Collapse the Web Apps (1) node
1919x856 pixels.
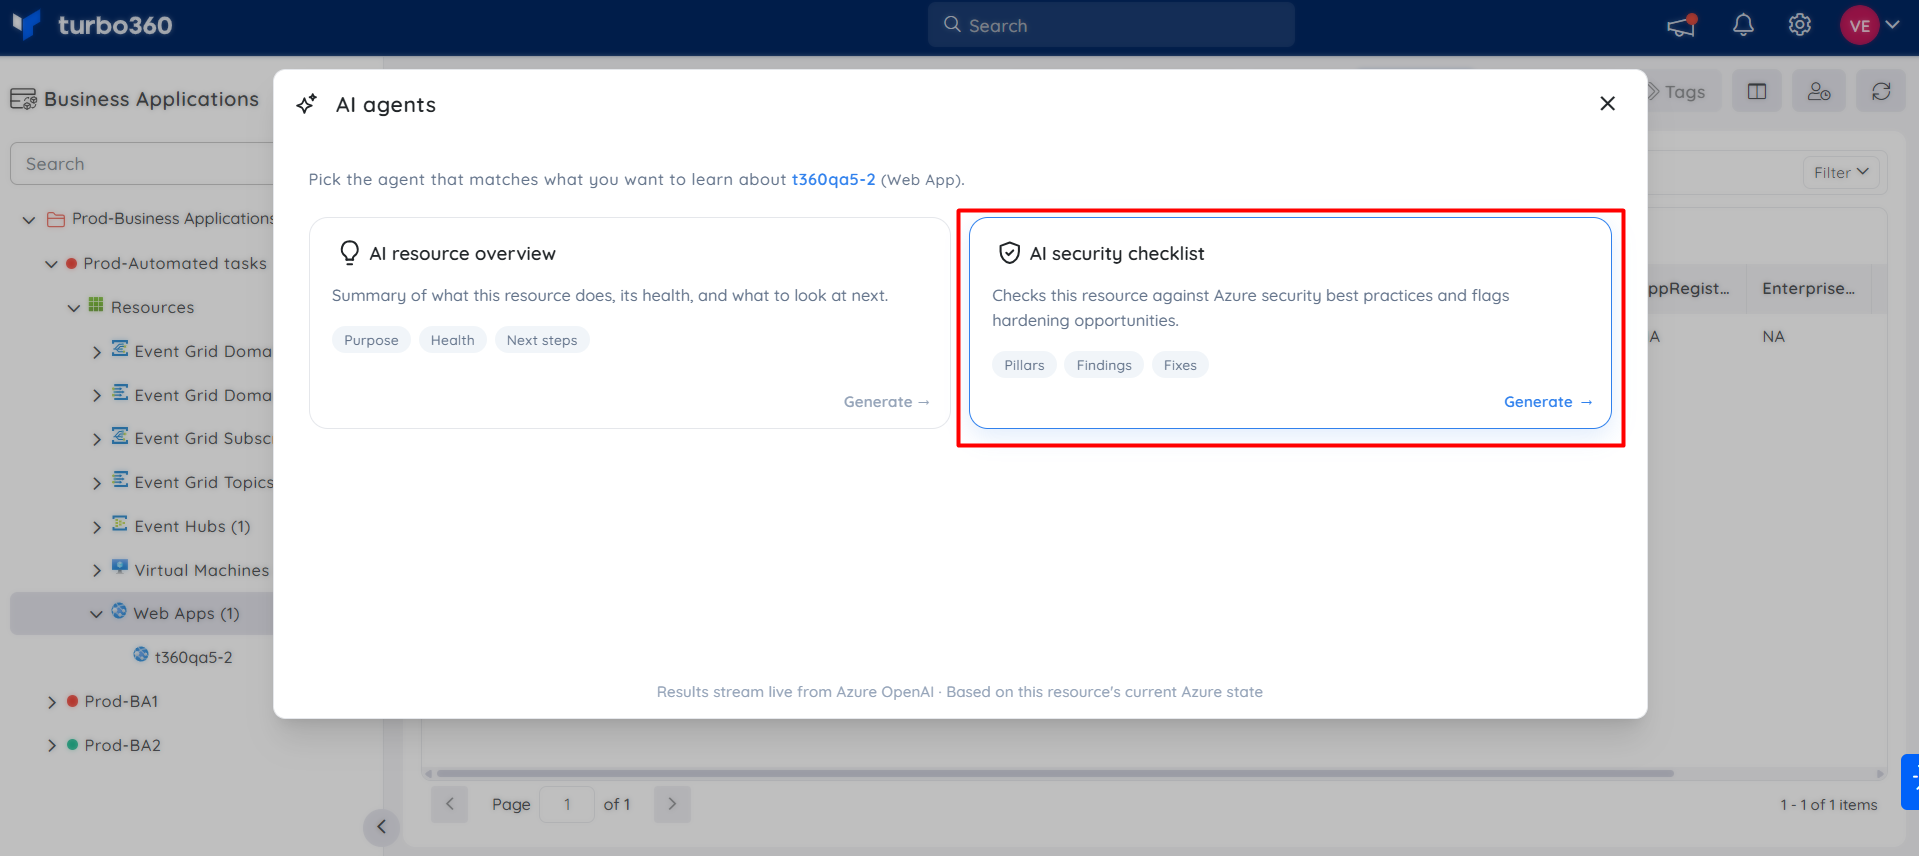pyautogui.click(x=96, y=614)
